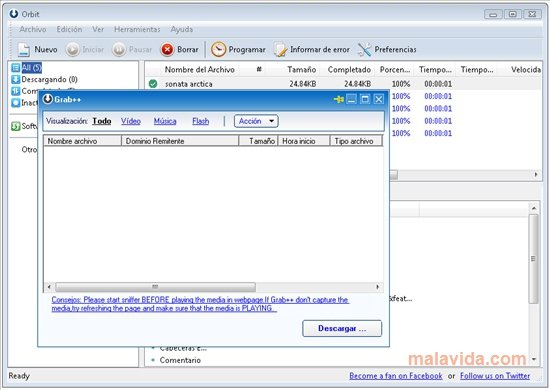Image resolution: width=550 pixels, height=390 pixels.
Task: Click Grab++ horizontal scrollbar left arrow
Action: 49,287
